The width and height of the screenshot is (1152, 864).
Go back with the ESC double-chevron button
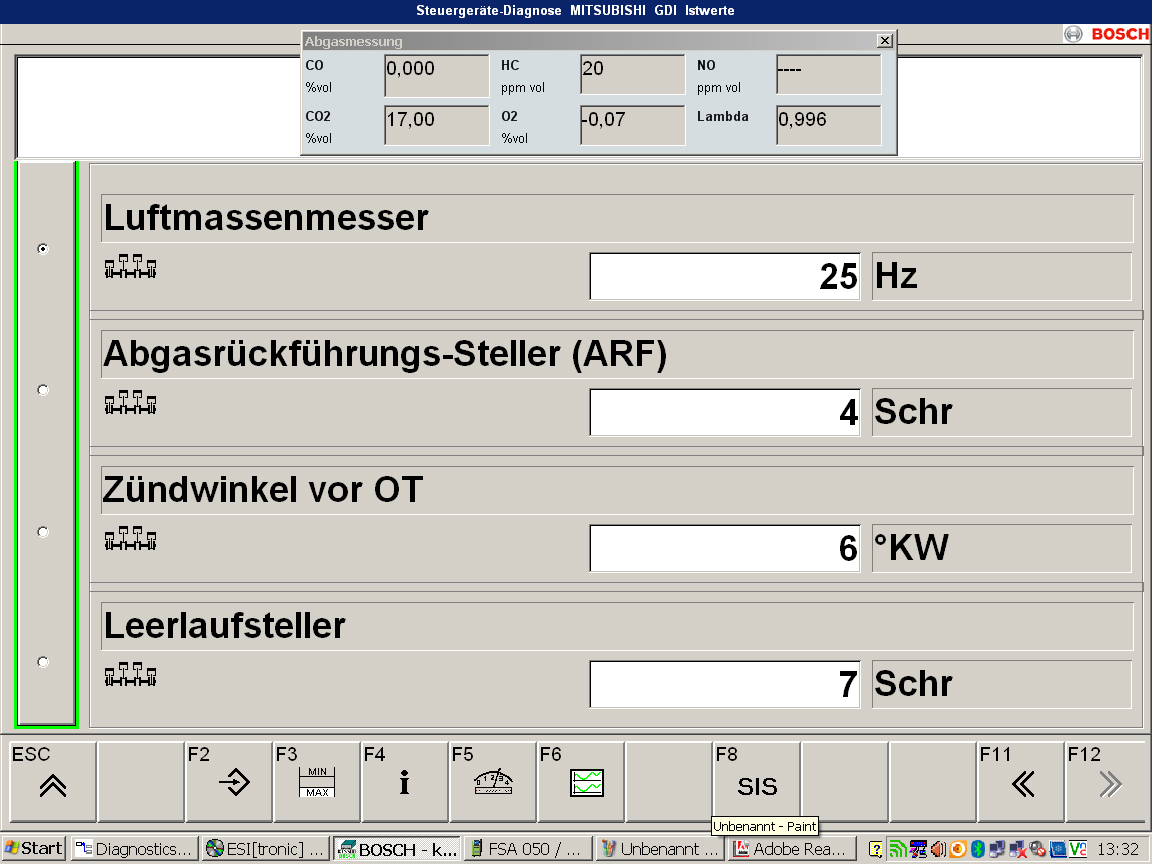pyautogui.click(x=53, y=782)
